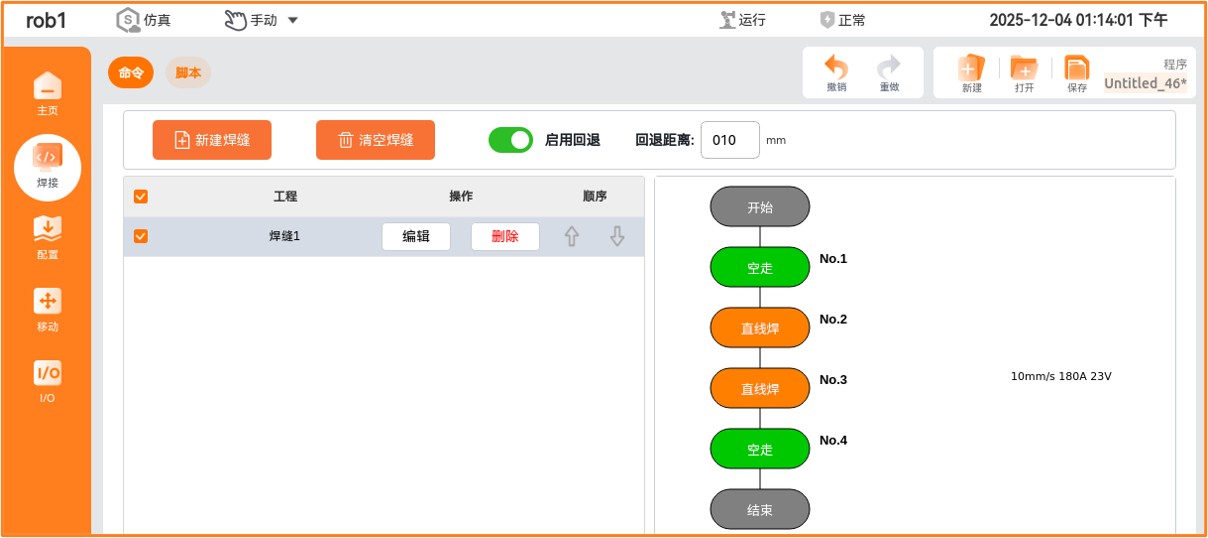The width and height of the screenshot is (1208, 538).
Task: Click the 回退距离 input field
Action: pyautogui.click(x=729, y=140)
